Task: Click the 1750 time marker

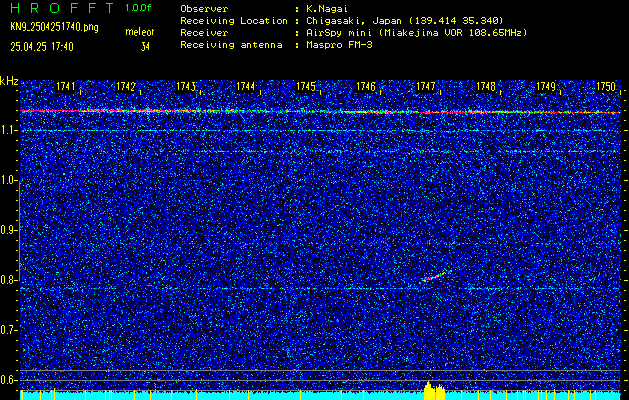Action: [606, 86]
